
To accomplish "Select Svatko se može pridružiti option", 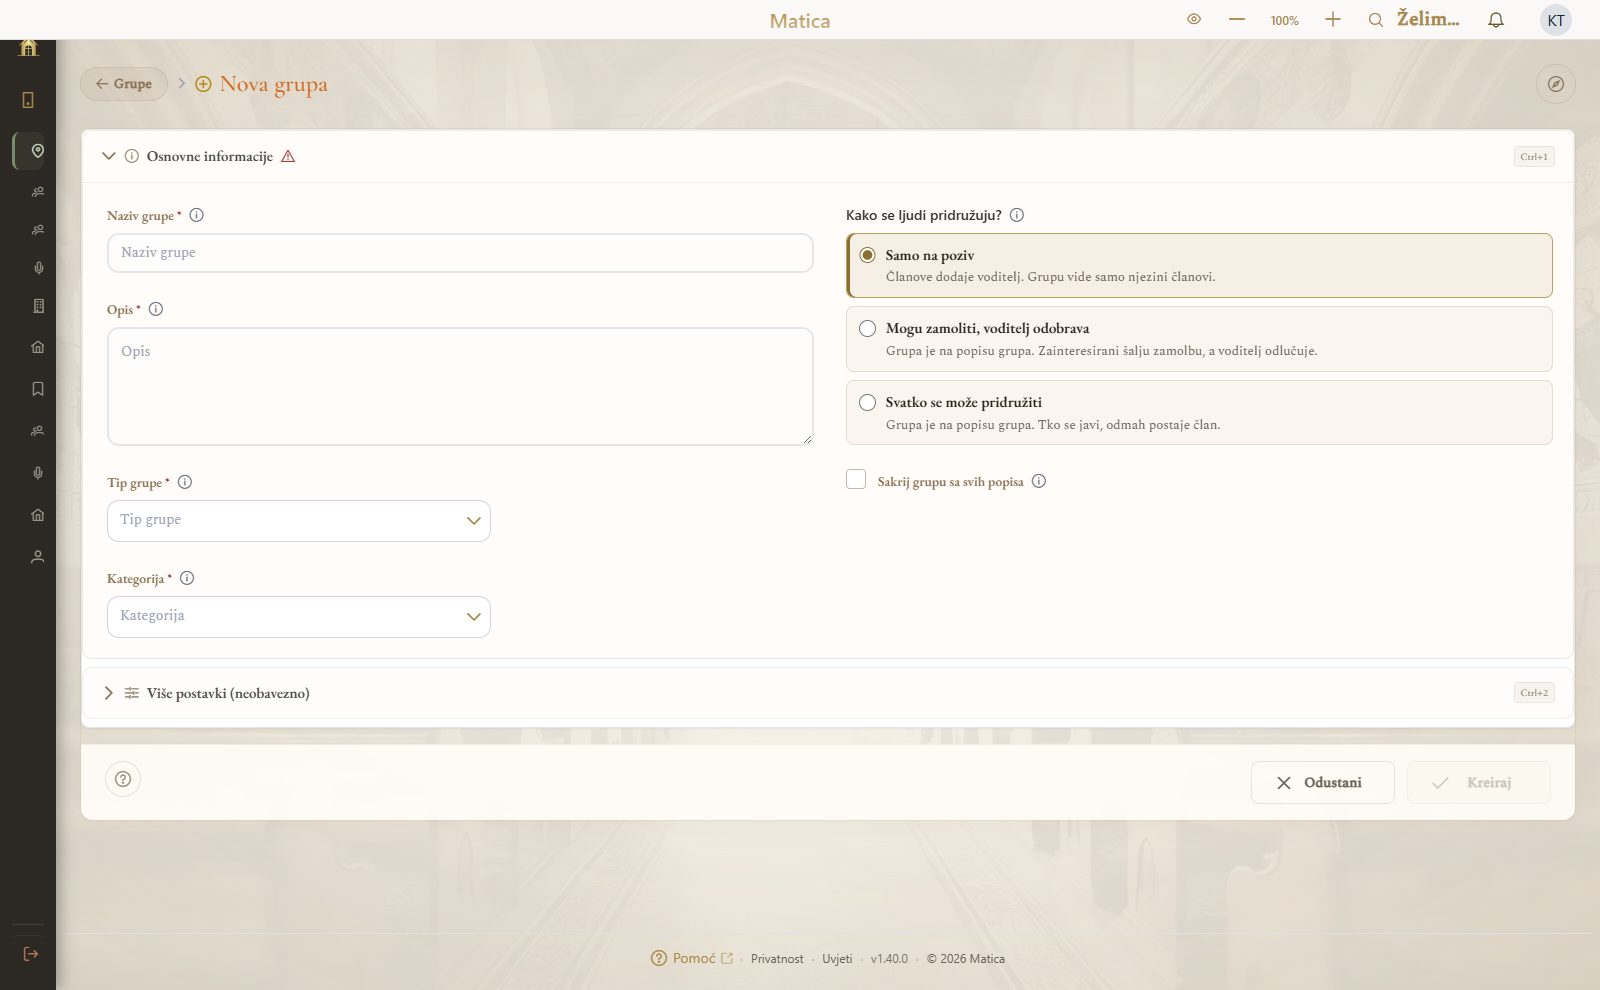I will (x=1199, y=412).
